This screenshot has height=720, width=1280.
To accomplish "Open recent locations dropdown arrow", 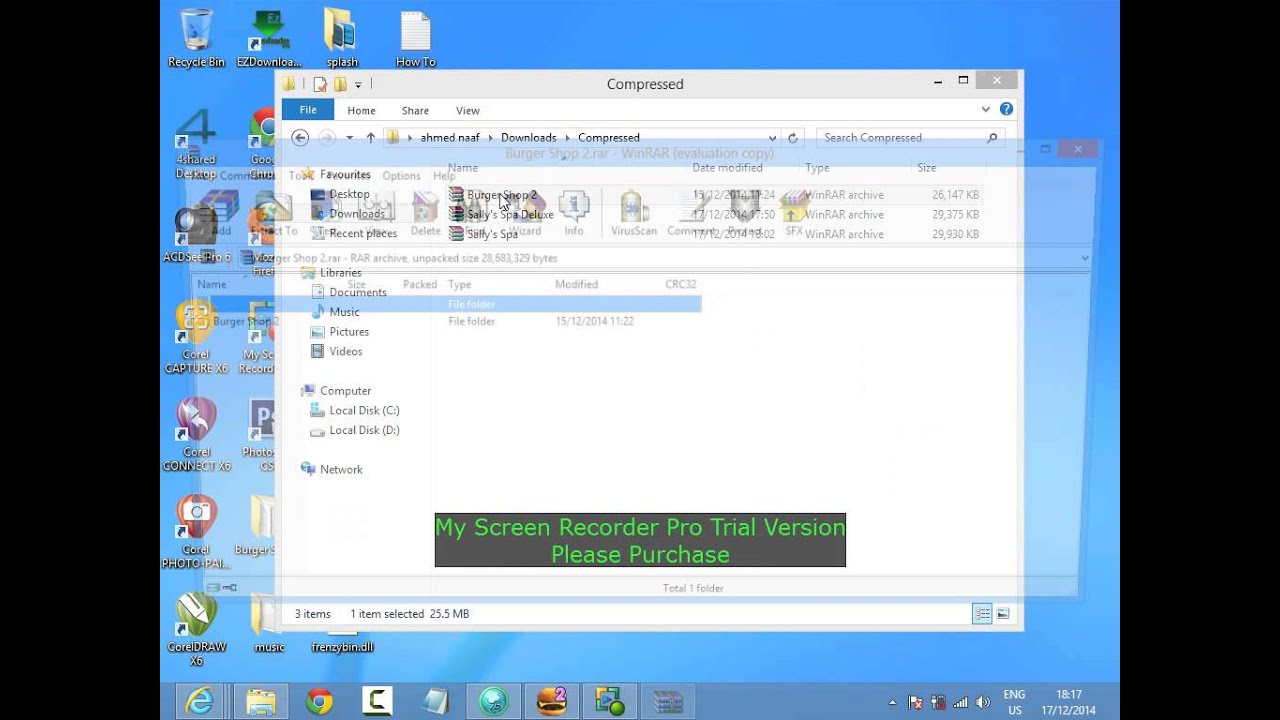I will [x=349, y=138].
